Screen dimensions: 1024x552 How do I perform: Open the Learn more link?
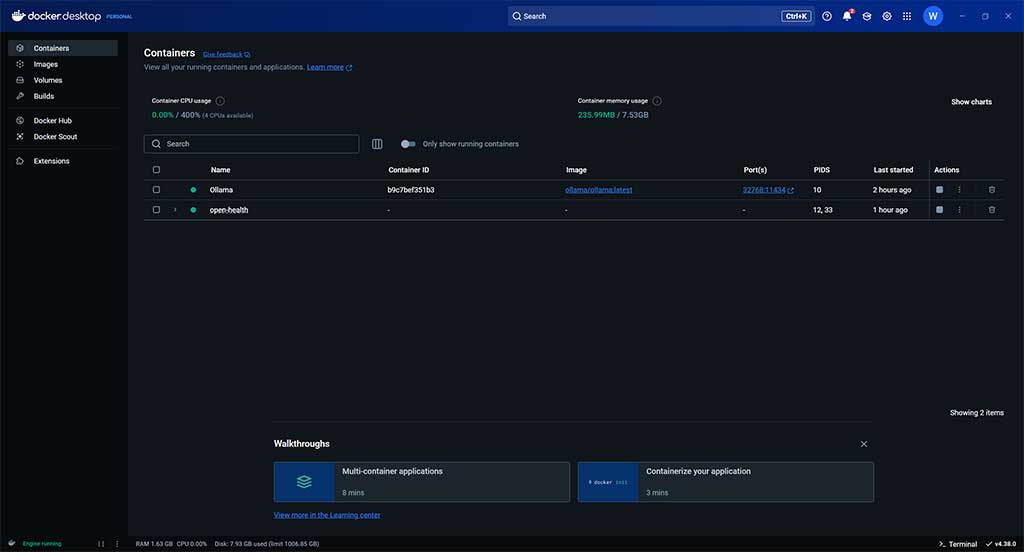(x=329, y=67)
